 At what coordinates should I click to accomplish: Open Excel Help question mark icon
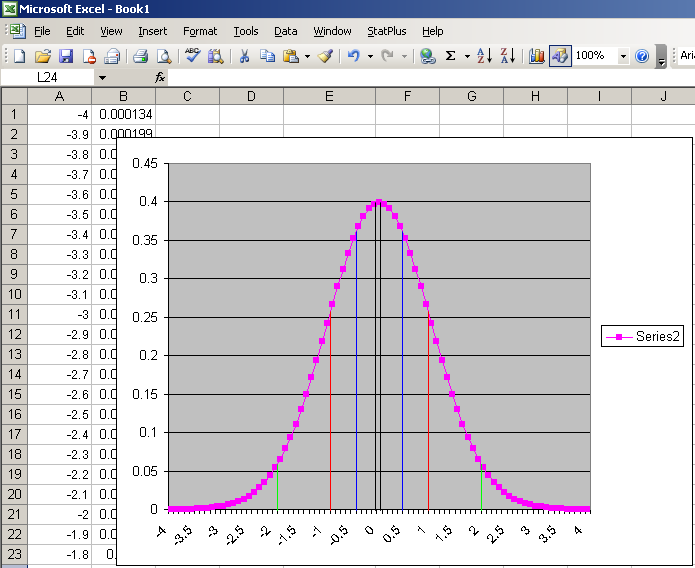(x=642, y=56)
